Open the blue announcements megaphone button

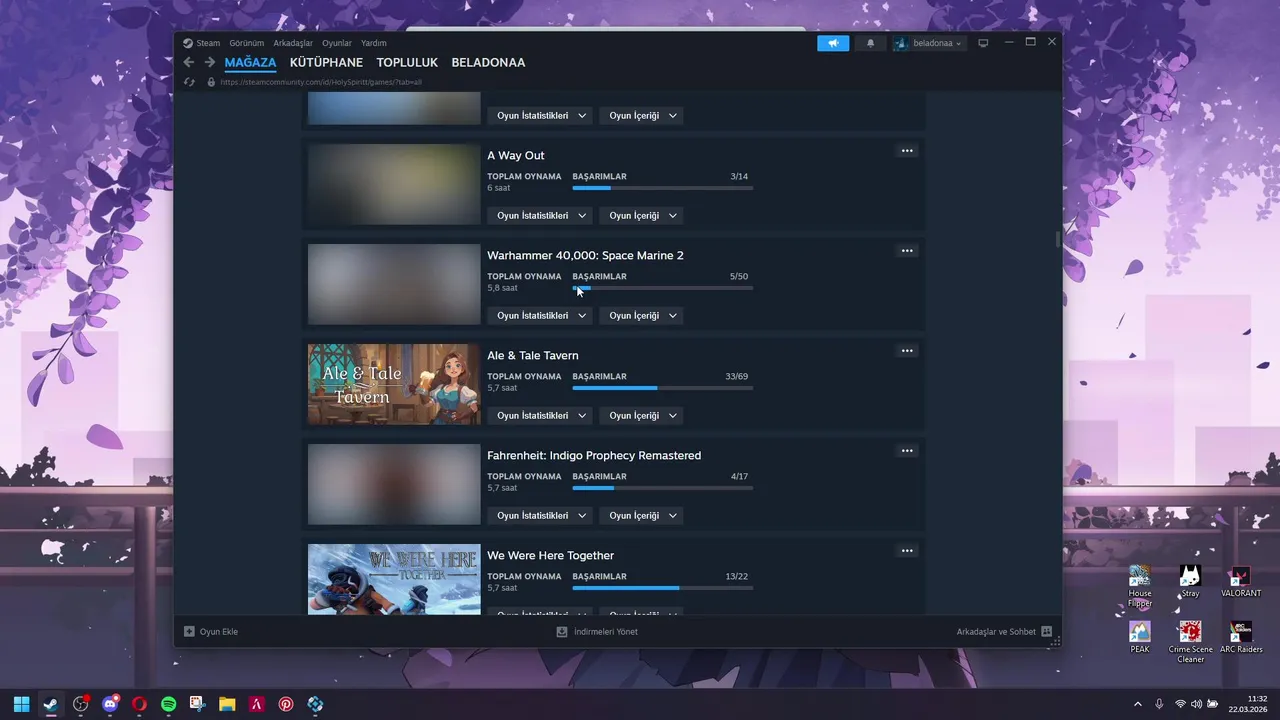pos(833,43)
